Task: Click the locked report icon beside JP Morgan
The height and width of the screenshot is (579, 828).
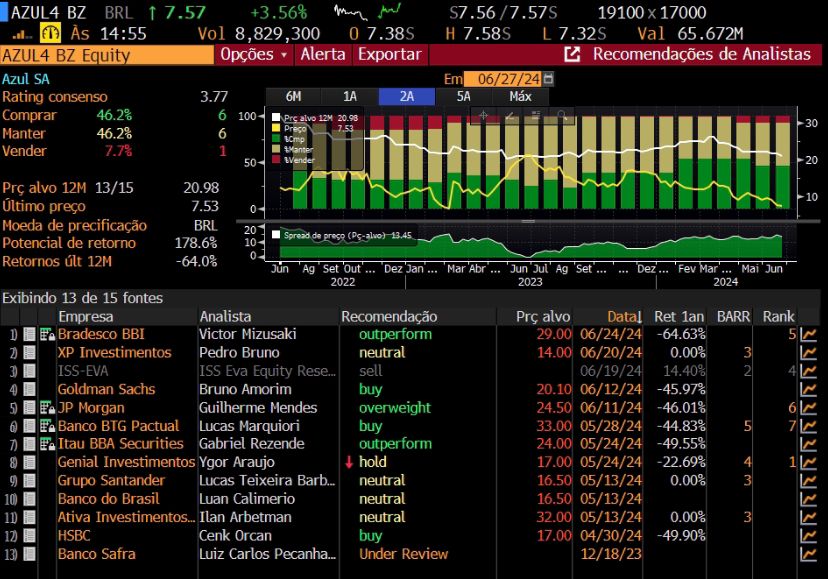Action: click(47, 408)
